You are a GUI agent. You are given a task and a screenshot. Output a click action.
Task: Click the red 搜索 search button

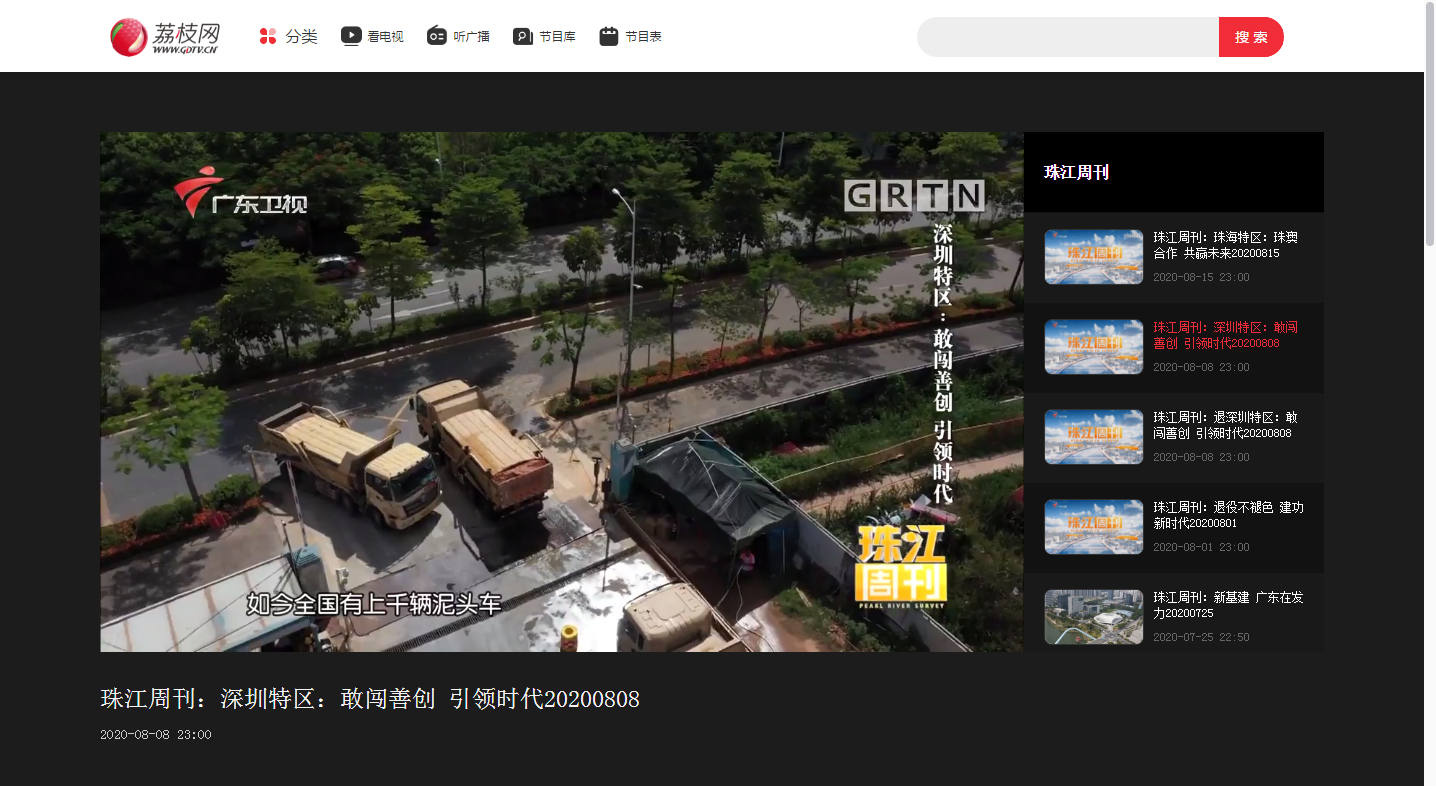(1251, 37)
